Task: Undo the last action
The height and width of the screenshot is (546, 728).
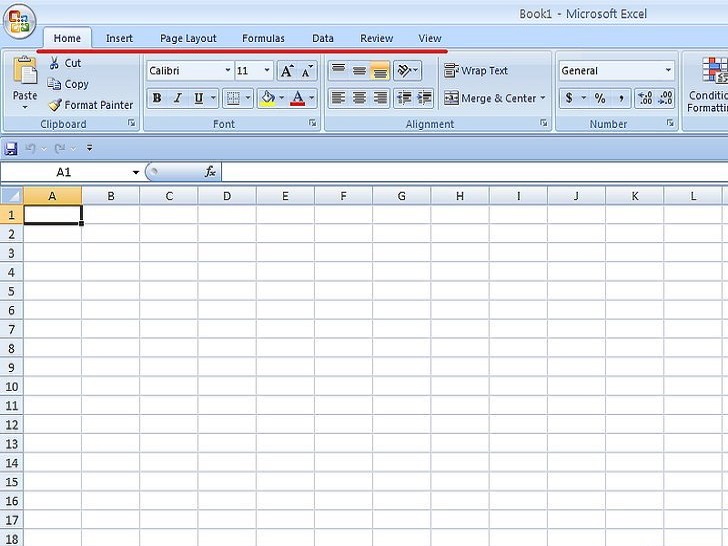Action: click(31, 149)
